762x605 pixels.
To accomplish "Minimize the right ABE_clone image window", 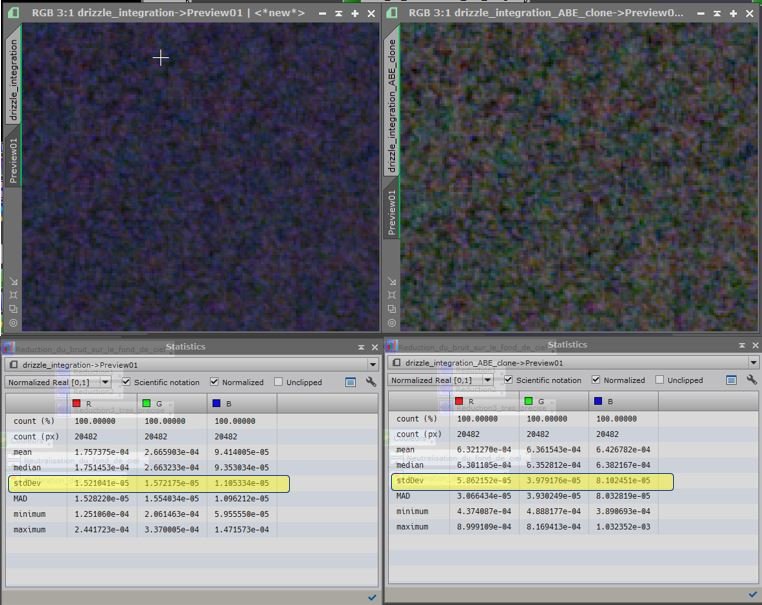I will (x=700, y=14).
